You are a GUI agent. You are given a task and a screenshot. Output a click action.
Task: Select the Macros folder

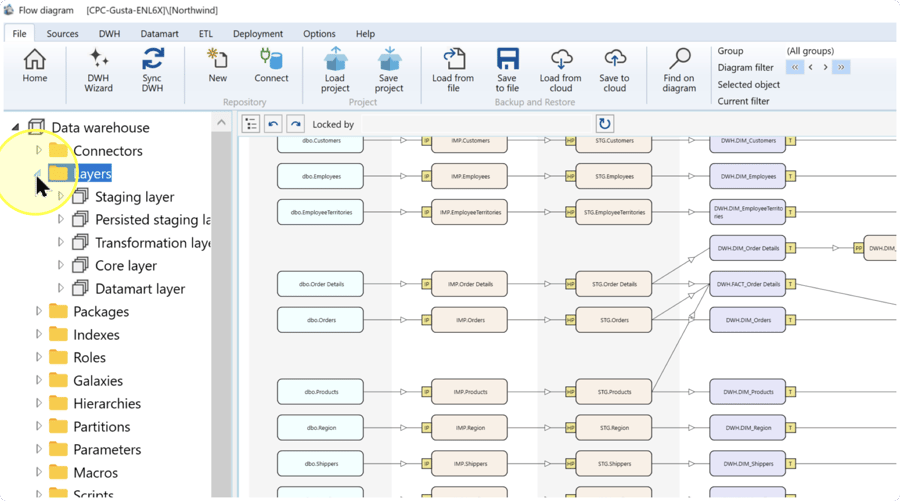click(95, 472)
